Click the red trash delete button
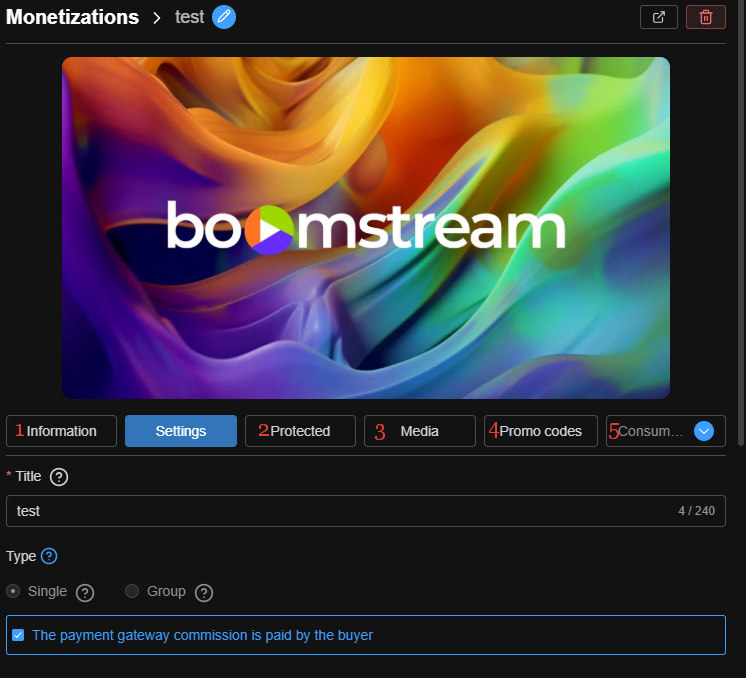746x678 pixels. (706, 17)
